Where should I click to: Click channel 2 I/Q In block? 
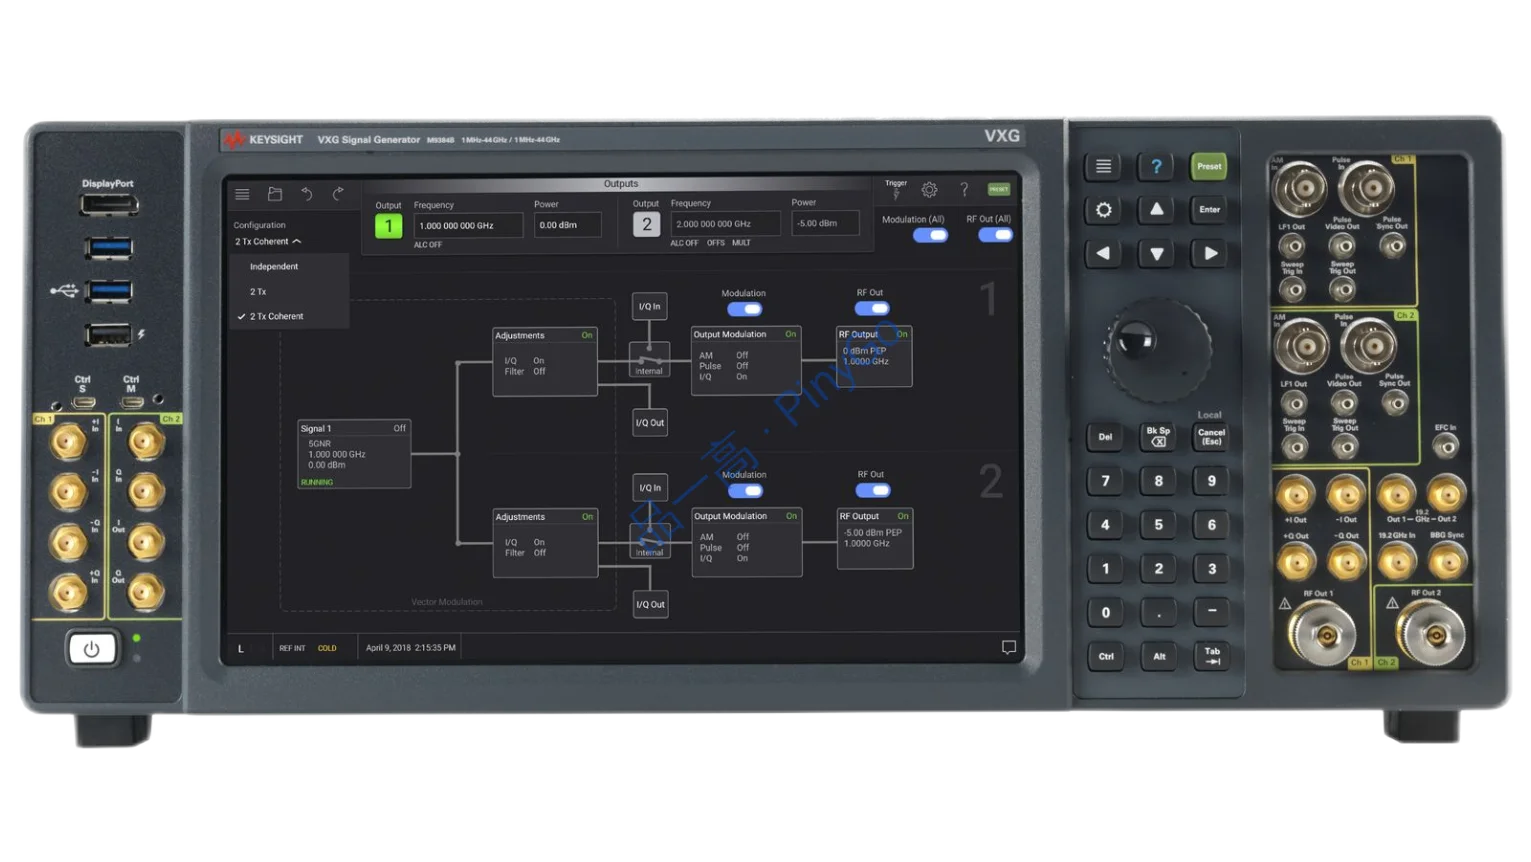(x=650, y=488)
